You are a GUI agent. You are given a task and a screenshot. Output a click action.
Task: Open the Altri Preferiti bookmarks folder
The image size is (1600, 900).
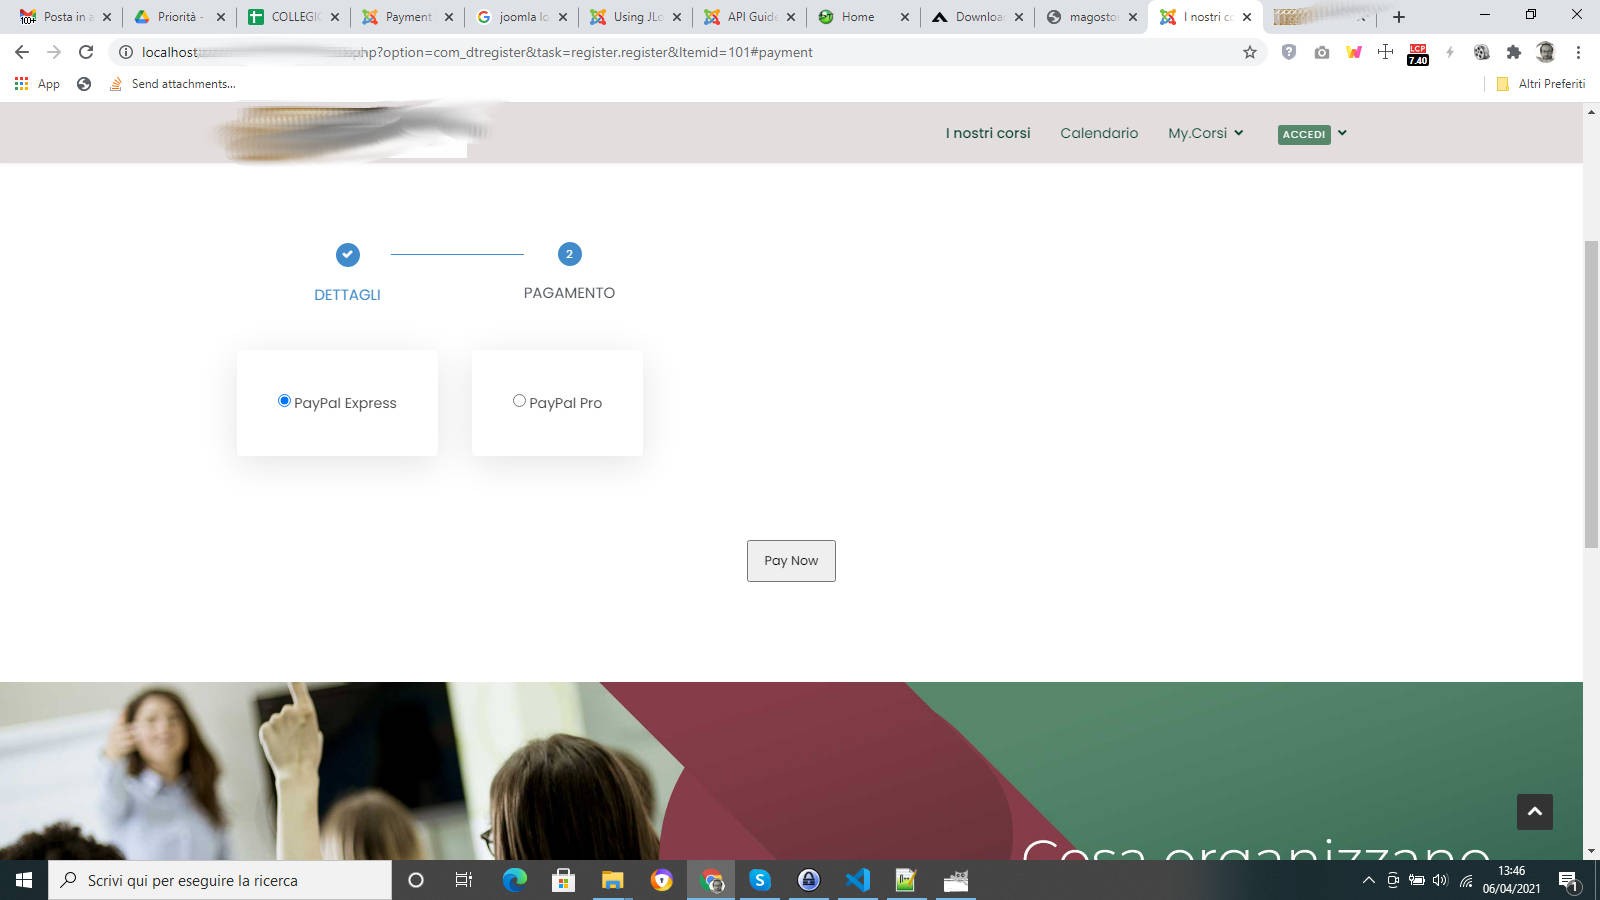click(x=1540, y=84)
